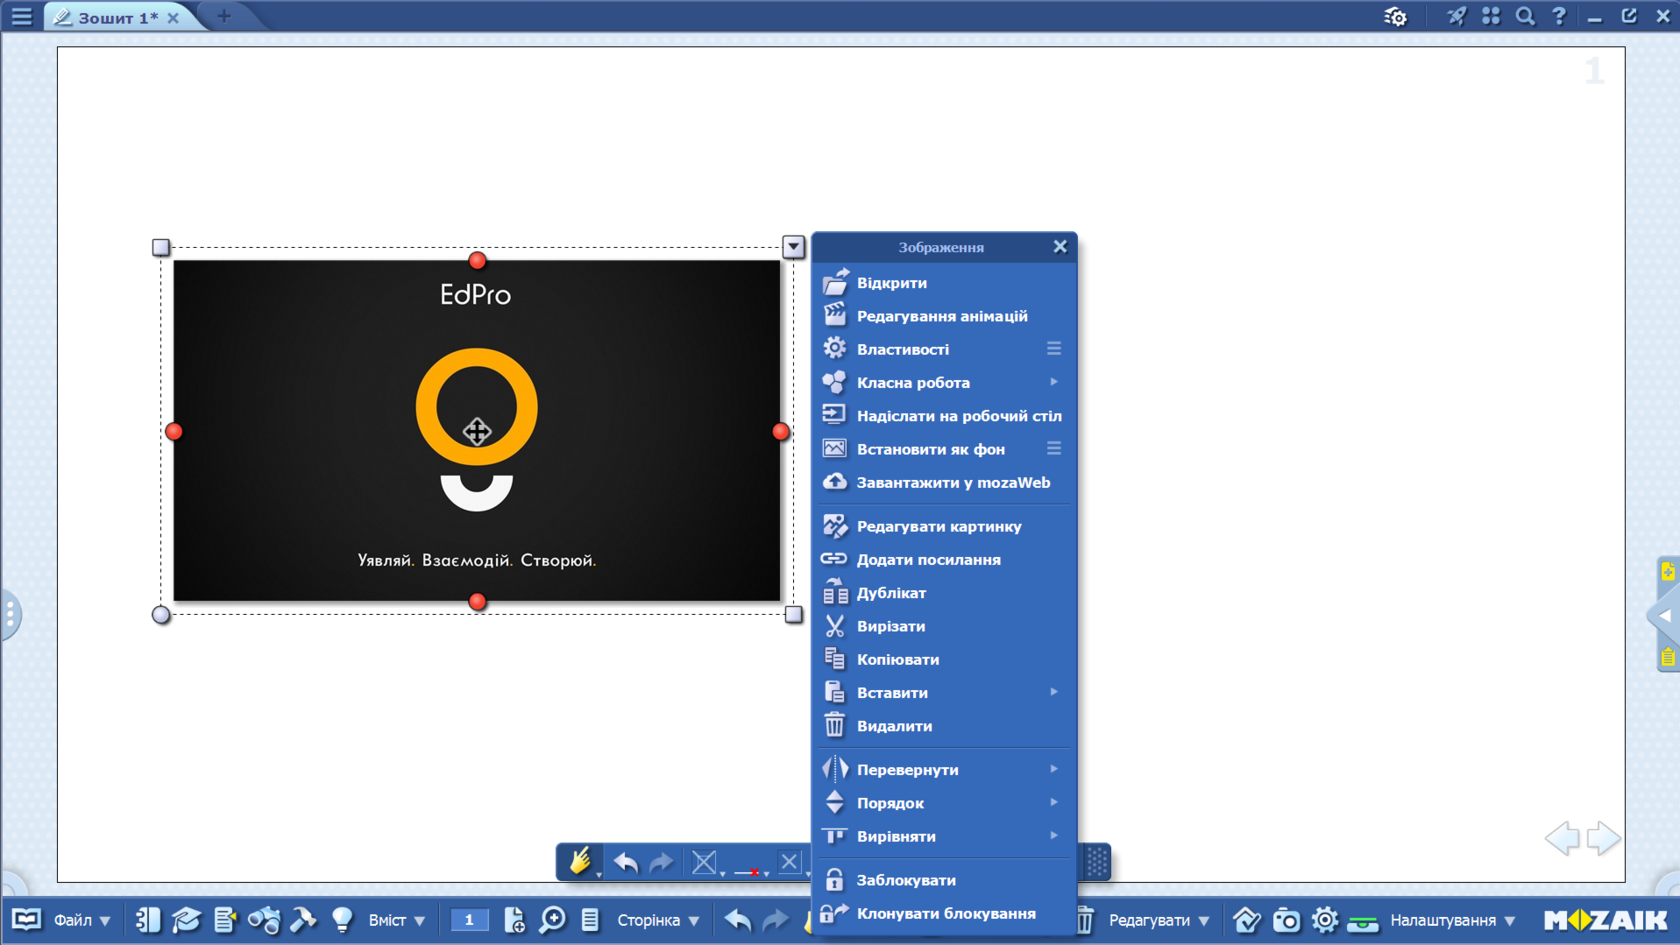The width and height of the screenshot is (1680, 945).
Task: Click the camera screenshot icon
Action: tap(1286, 920)
